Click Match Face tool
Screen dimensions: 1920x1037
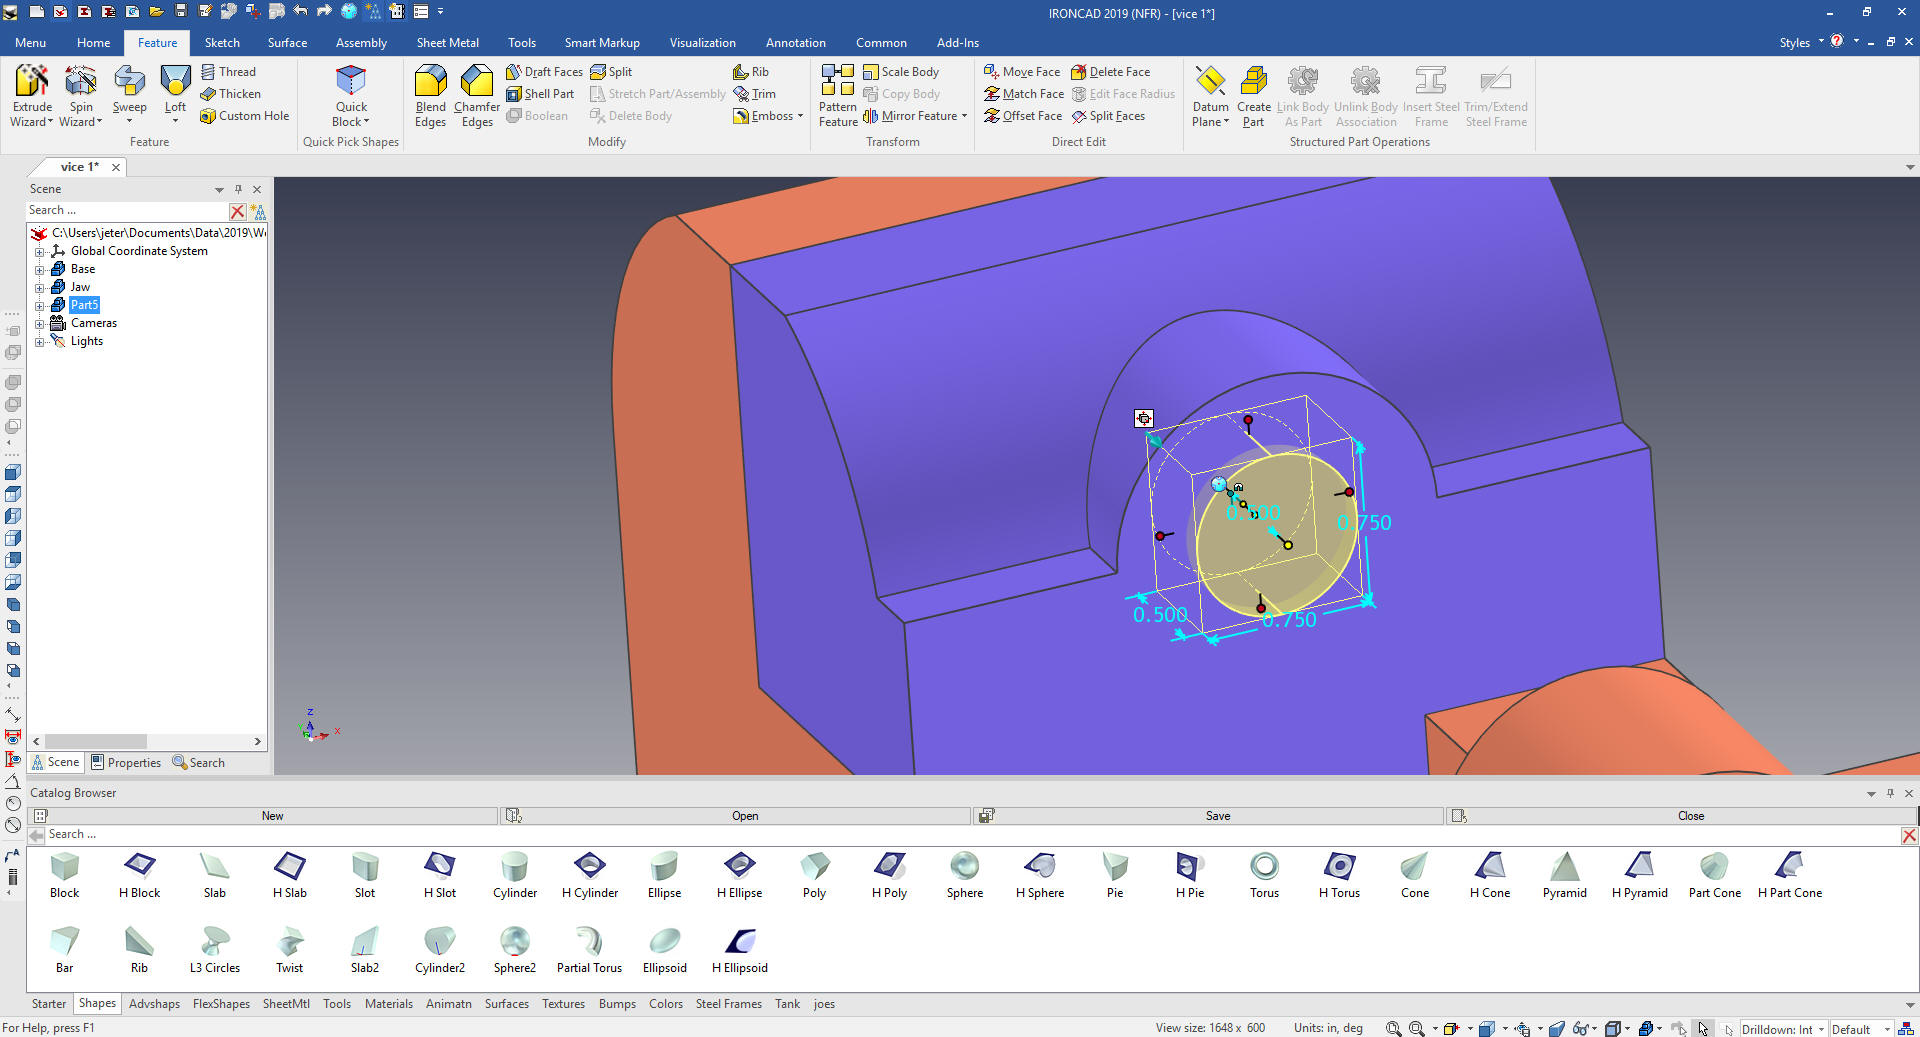click(x=1024, y=94)
